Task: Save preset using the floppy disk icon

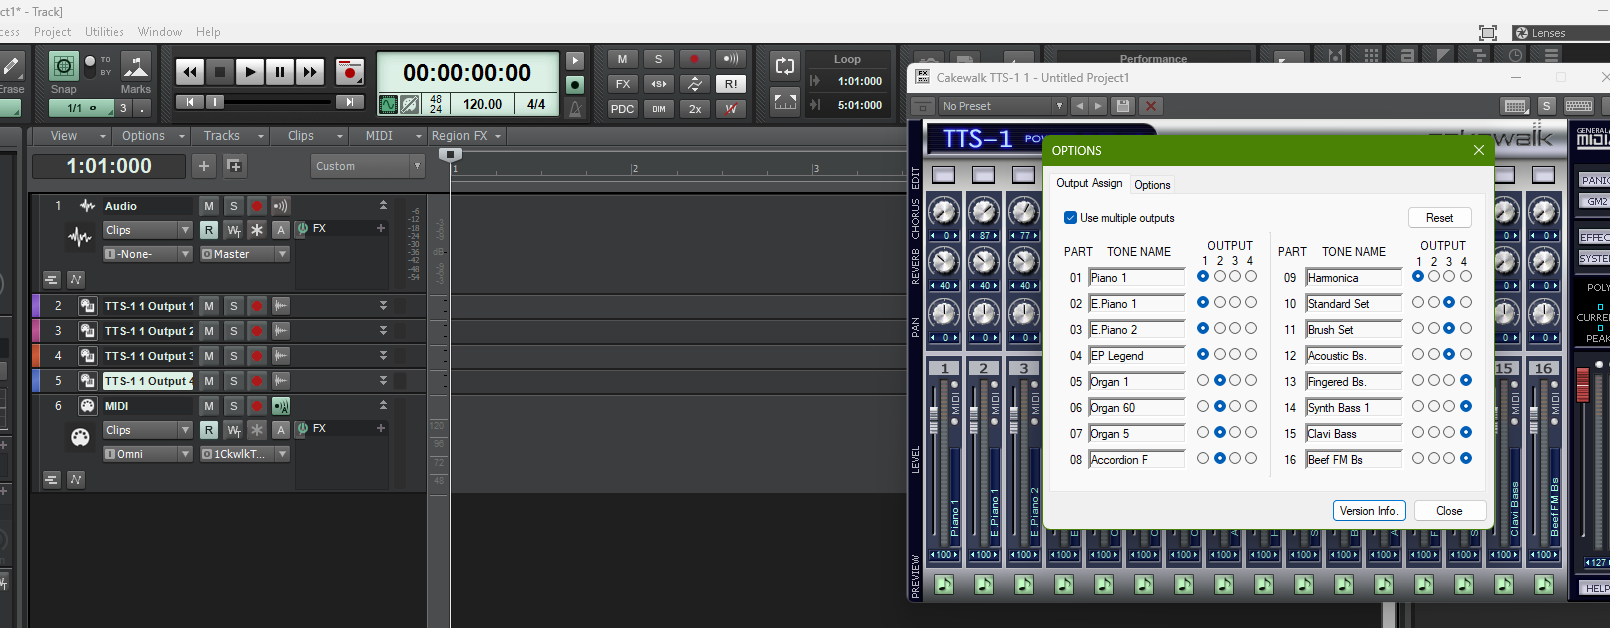Action: tap(1123, 106)
